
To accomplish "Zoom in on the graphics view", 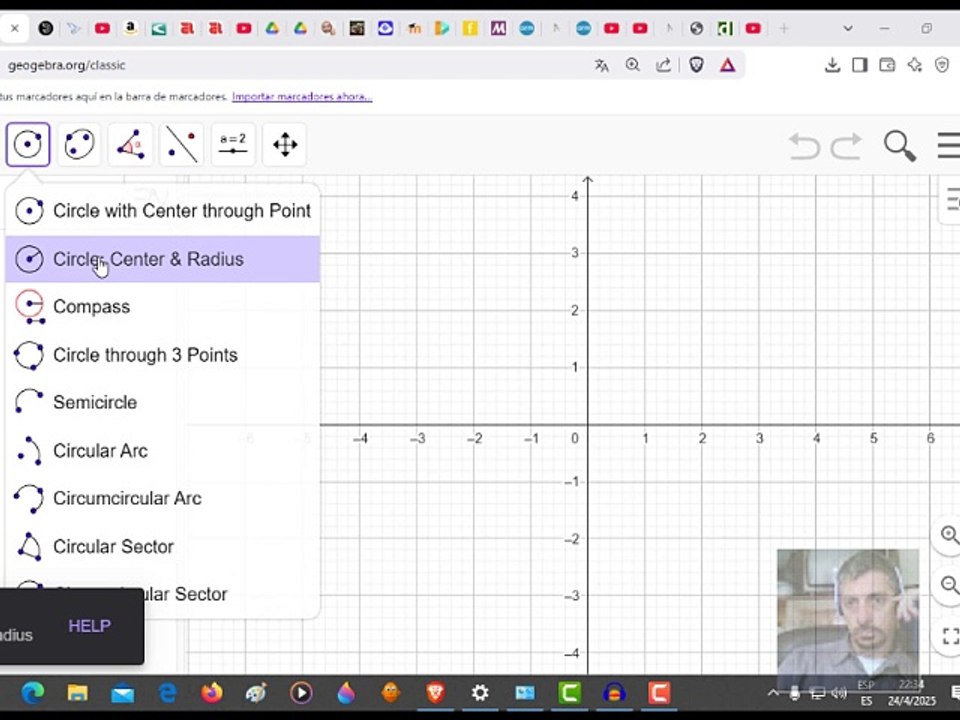I will point(949,534).
